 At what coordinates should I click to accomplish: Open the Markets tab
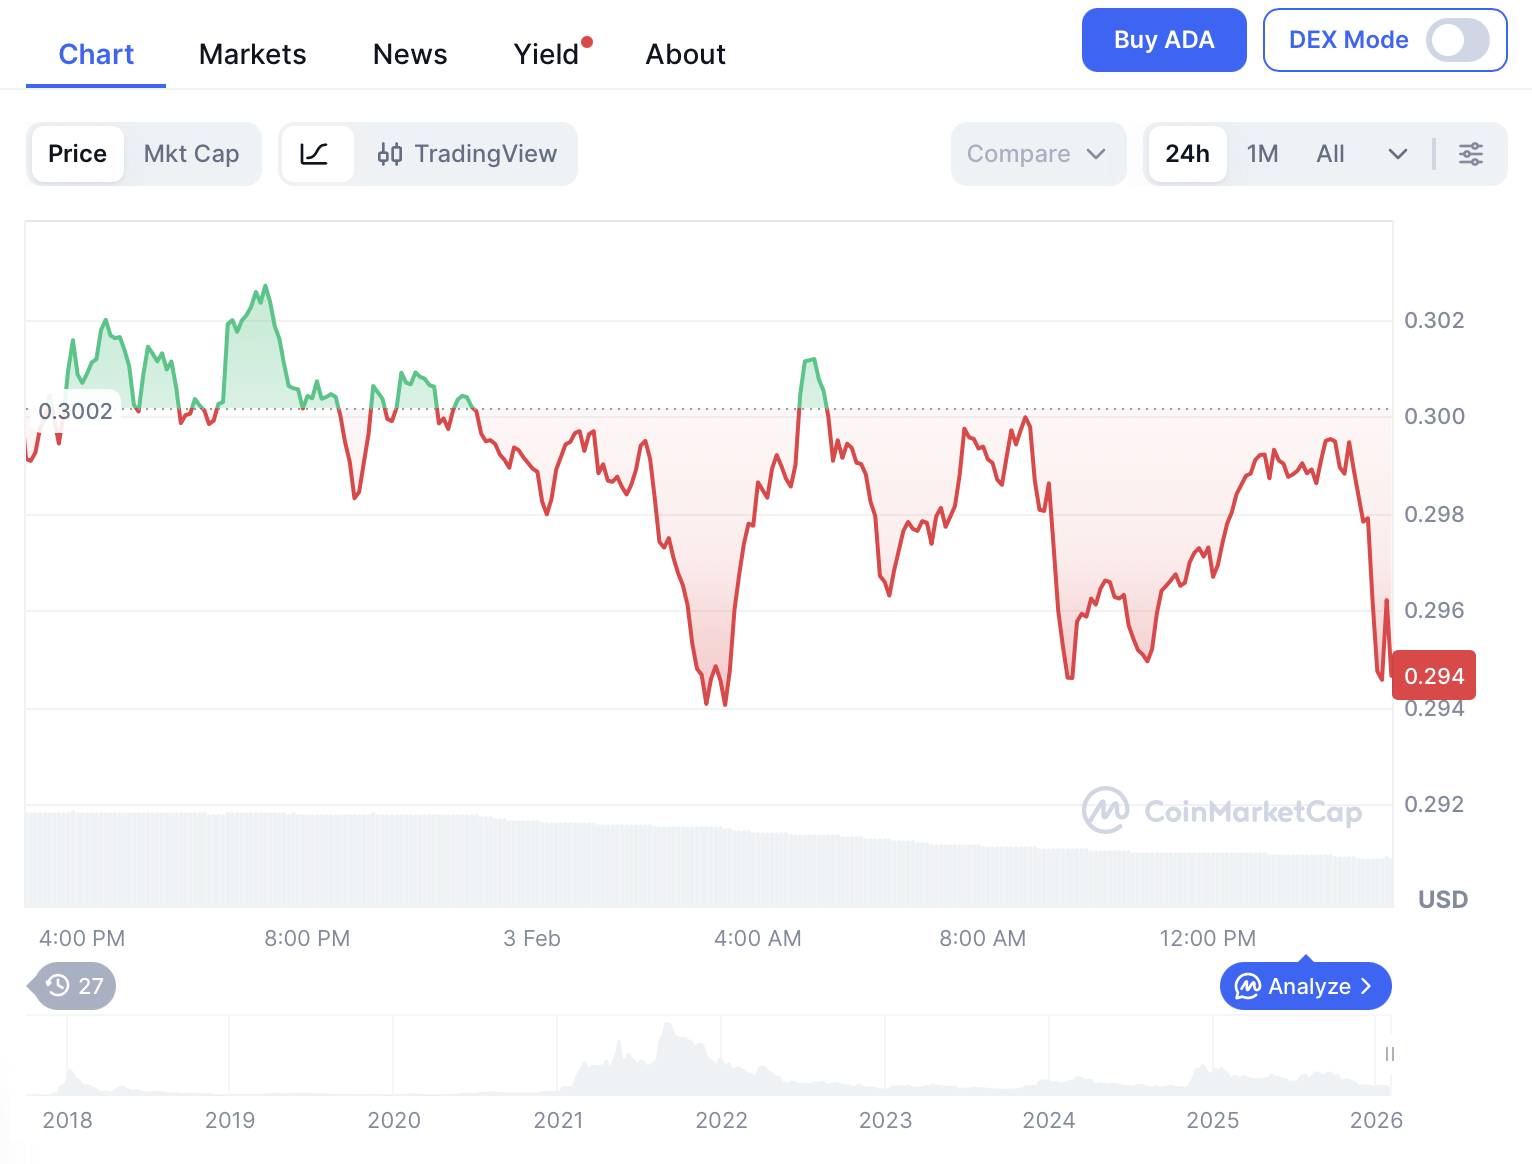252,54
